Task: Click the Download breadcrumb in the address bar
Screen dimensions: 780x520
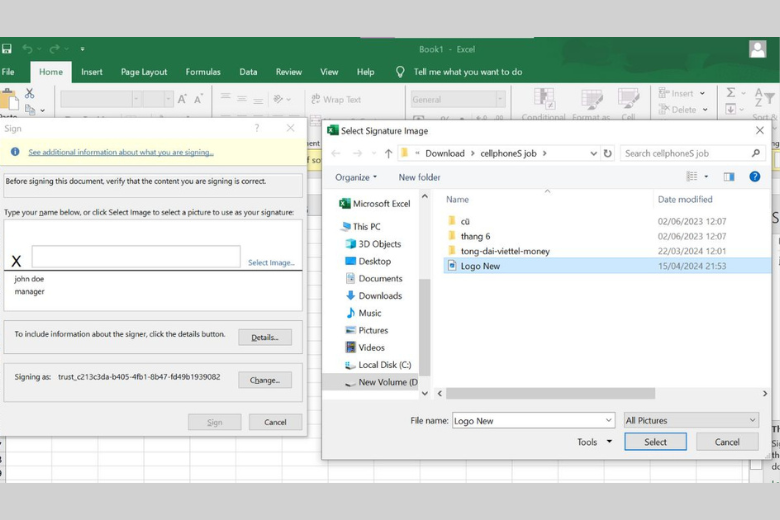Action: click(445, 153)
